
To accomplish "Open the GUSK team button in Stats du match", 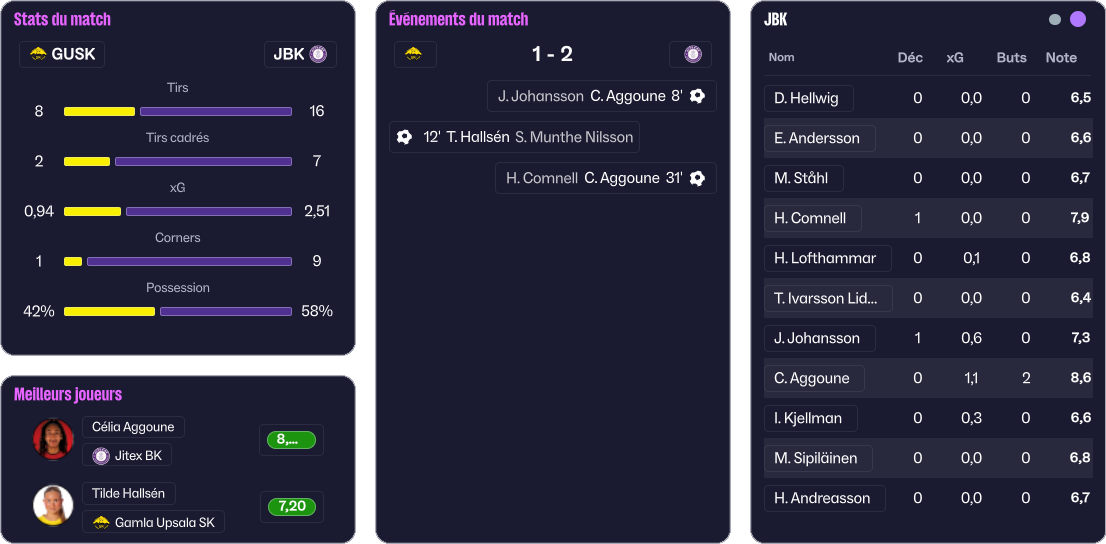I will point(62,54).
